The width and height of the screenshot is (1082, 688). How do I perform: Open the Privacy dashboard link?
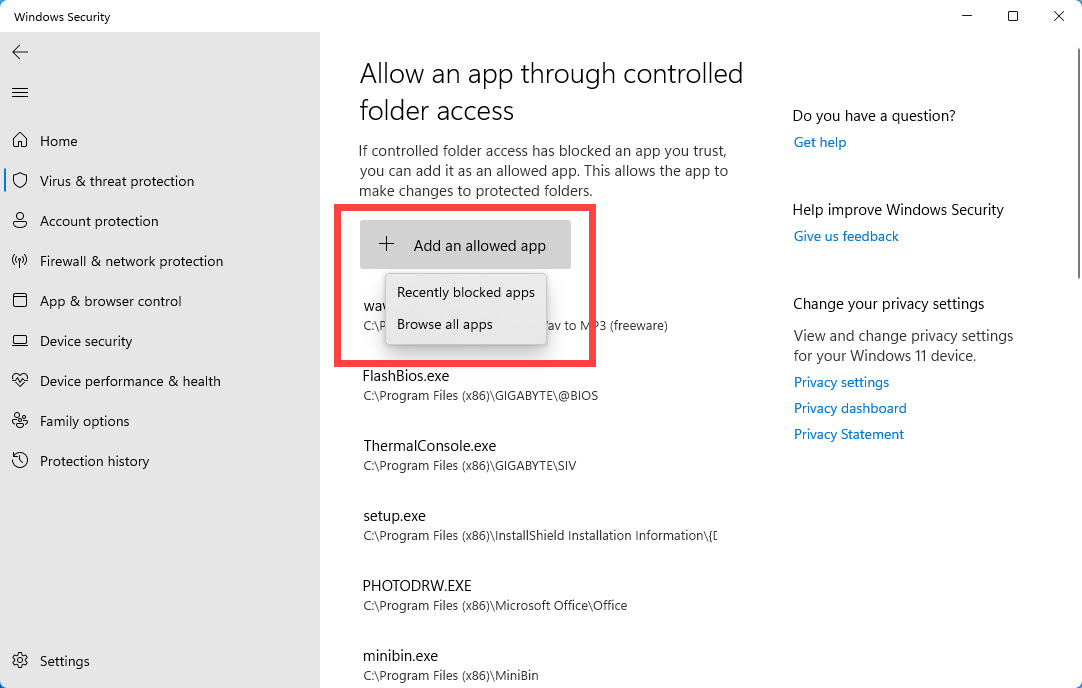click(850, 409)
